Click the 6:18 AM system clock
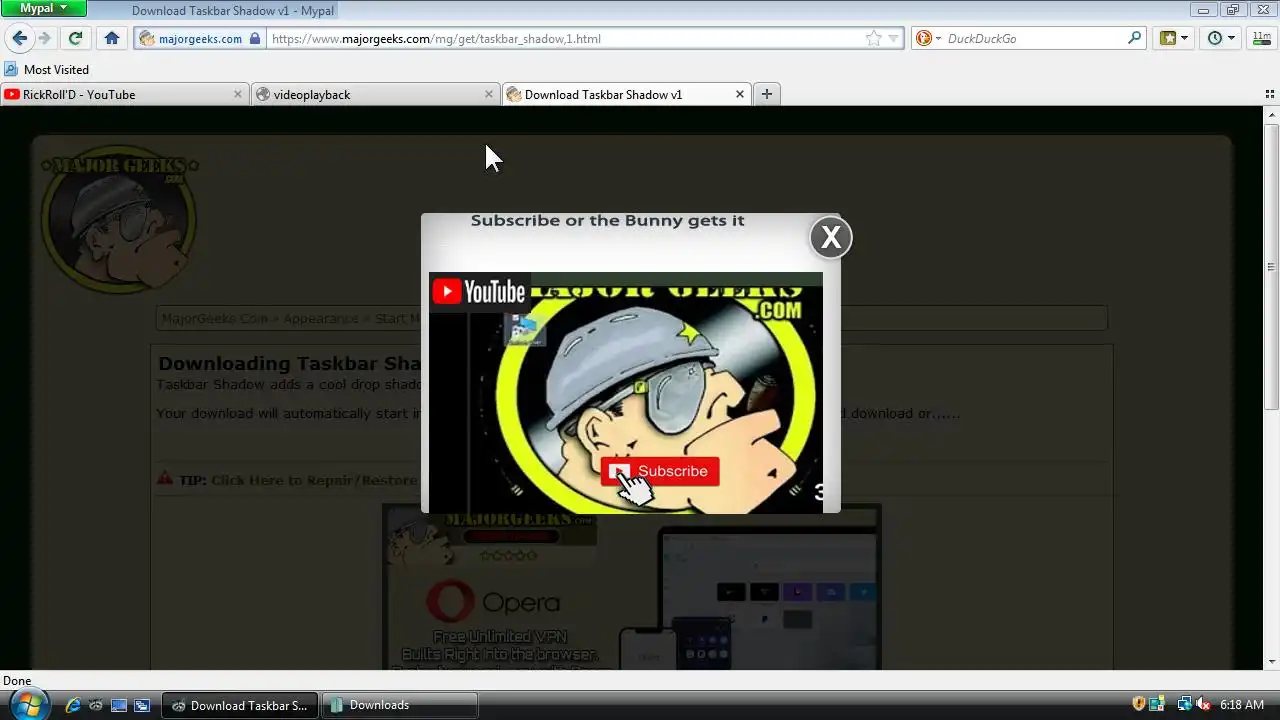Screen dimensions: 1280x720 point(1242,705)
